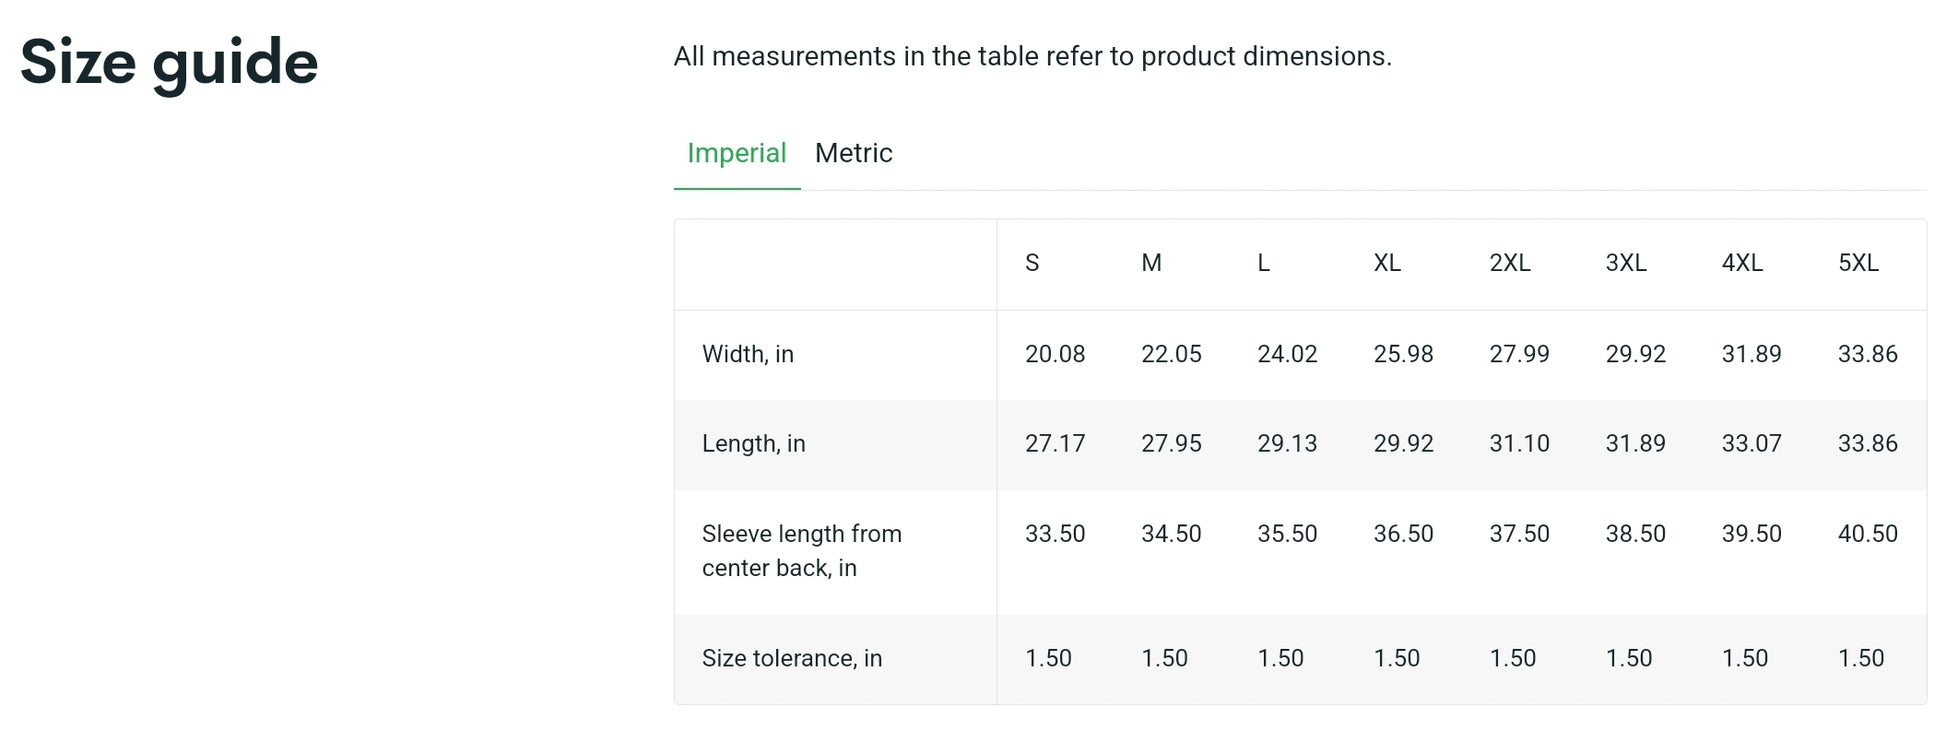This screenshot has height=742, width=1946.
Task: Click size tolerance 1.50 under M
Action: click(1164, 658)
